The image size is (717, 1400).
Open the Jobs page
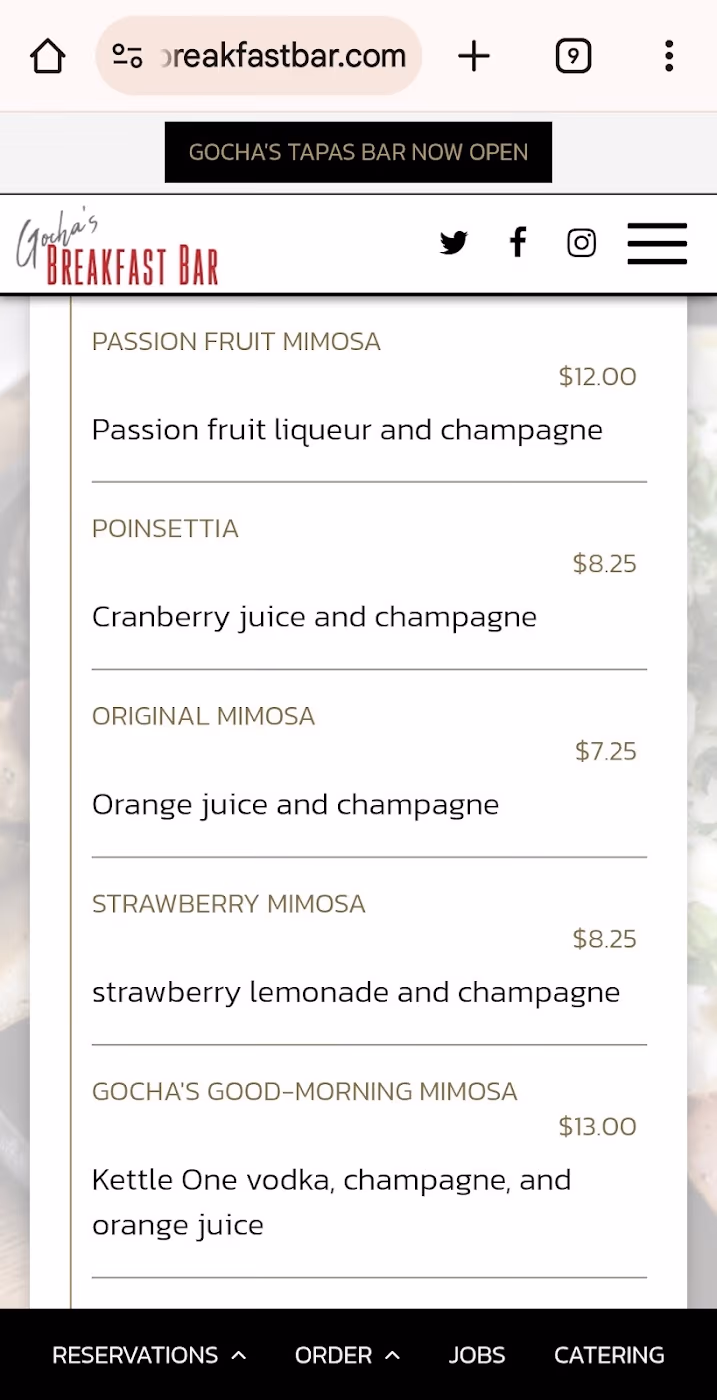[x=477, y=1356]
